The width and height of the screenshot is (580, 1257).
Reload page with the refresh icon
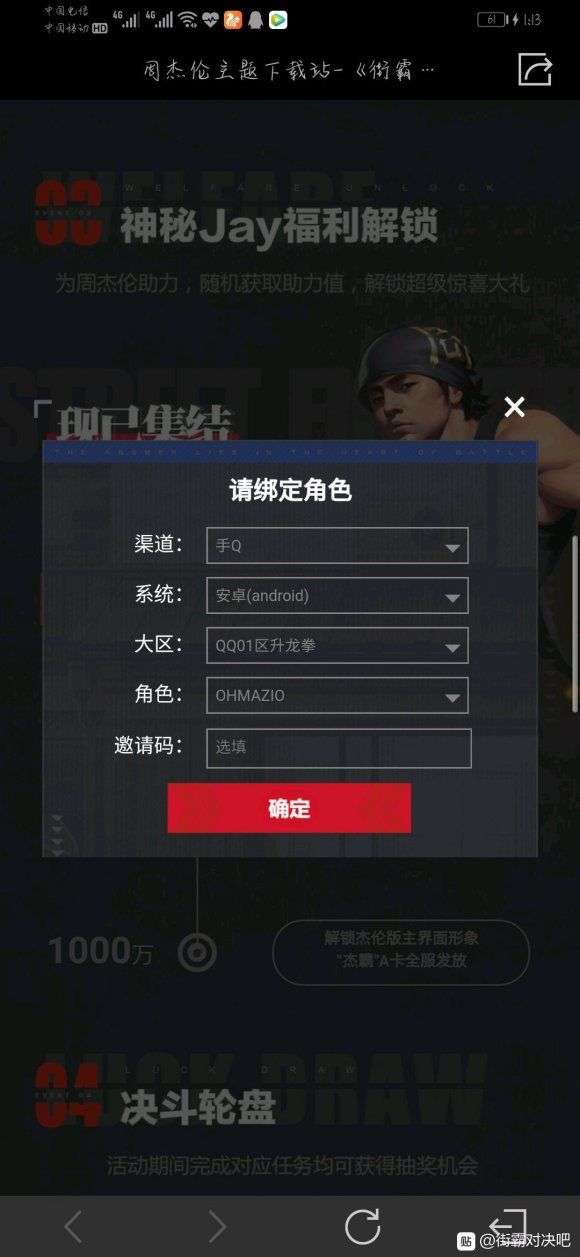362,1226
